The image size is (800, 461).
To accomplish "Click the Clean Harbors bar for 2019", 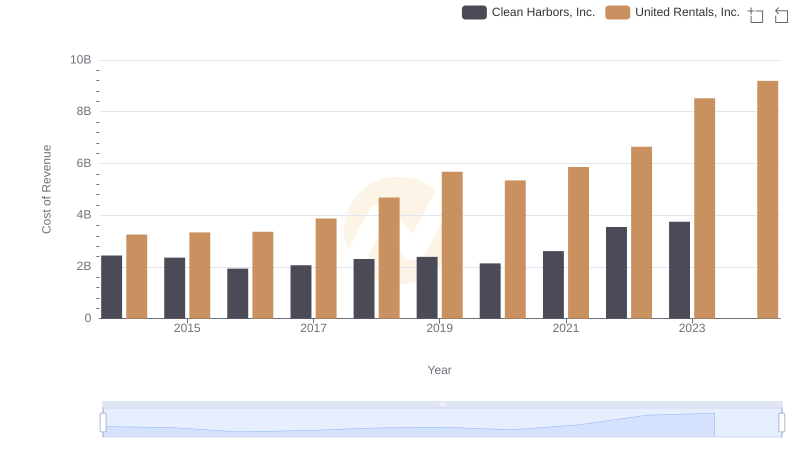I will (427, 288).
